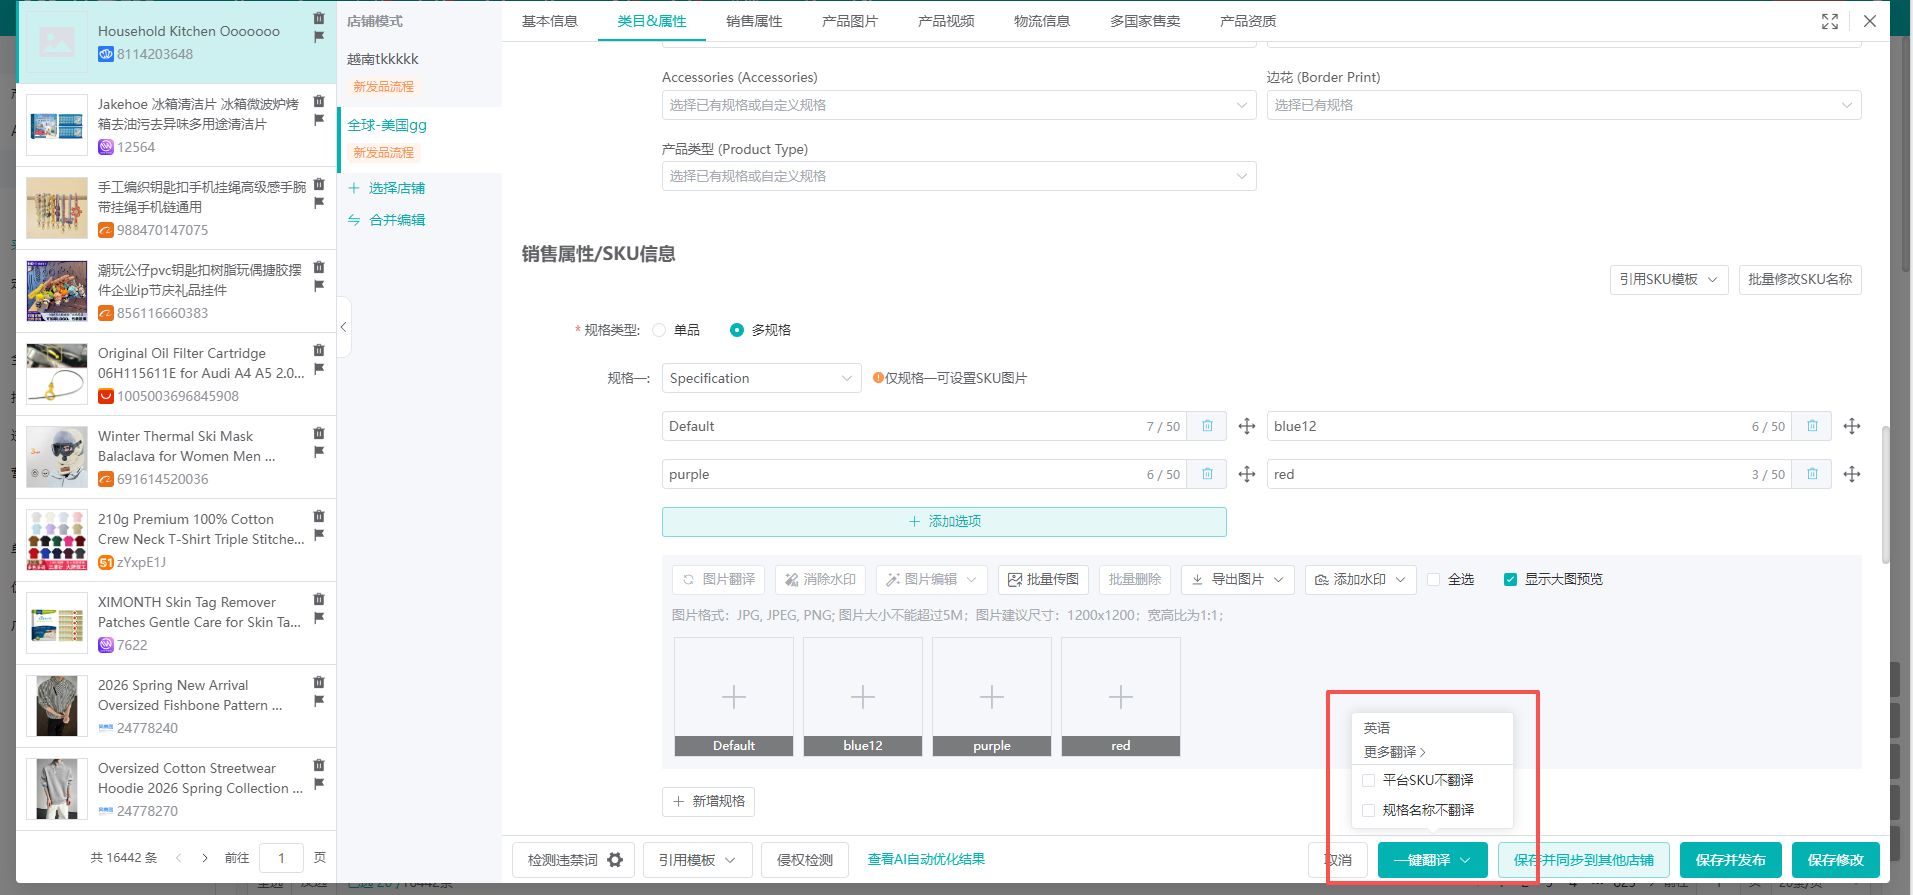Toggle fullscreen for the edit dialog
Viewport: 1913px width, 895px height.
(x=1830, y=21)
